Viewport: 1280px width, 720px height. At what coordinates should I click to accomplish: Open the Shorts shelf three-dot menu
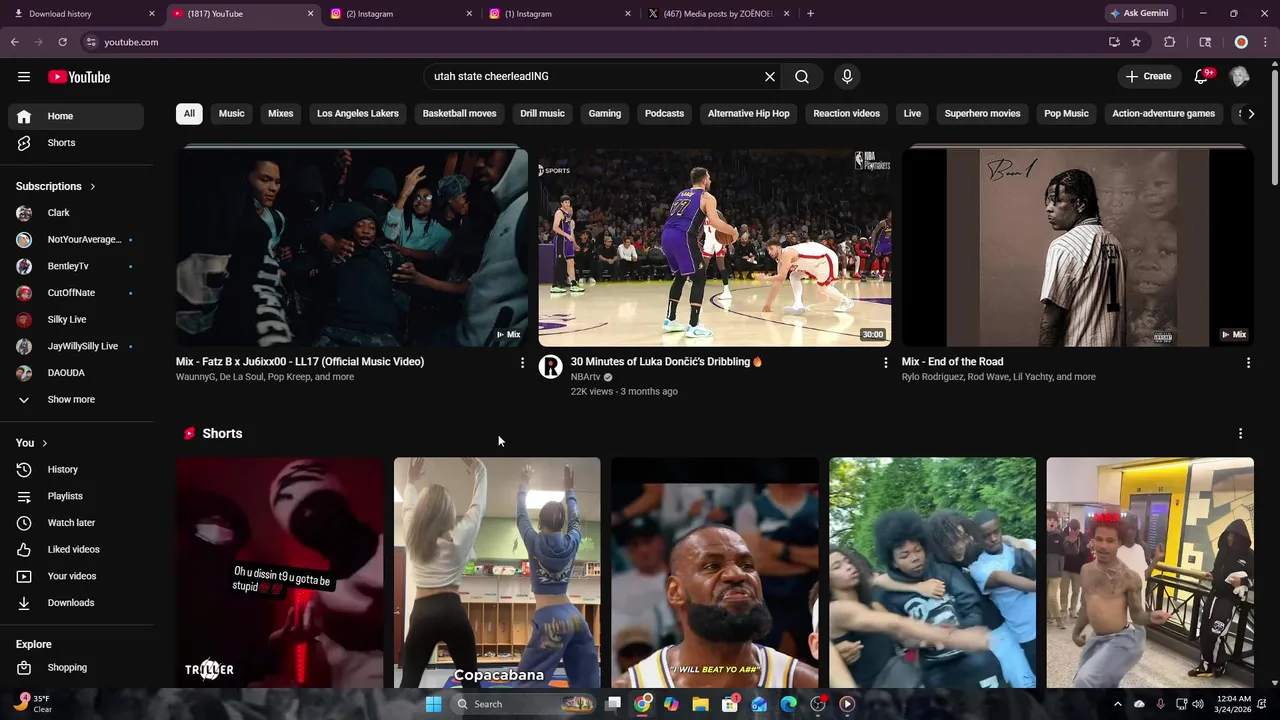1240,434
